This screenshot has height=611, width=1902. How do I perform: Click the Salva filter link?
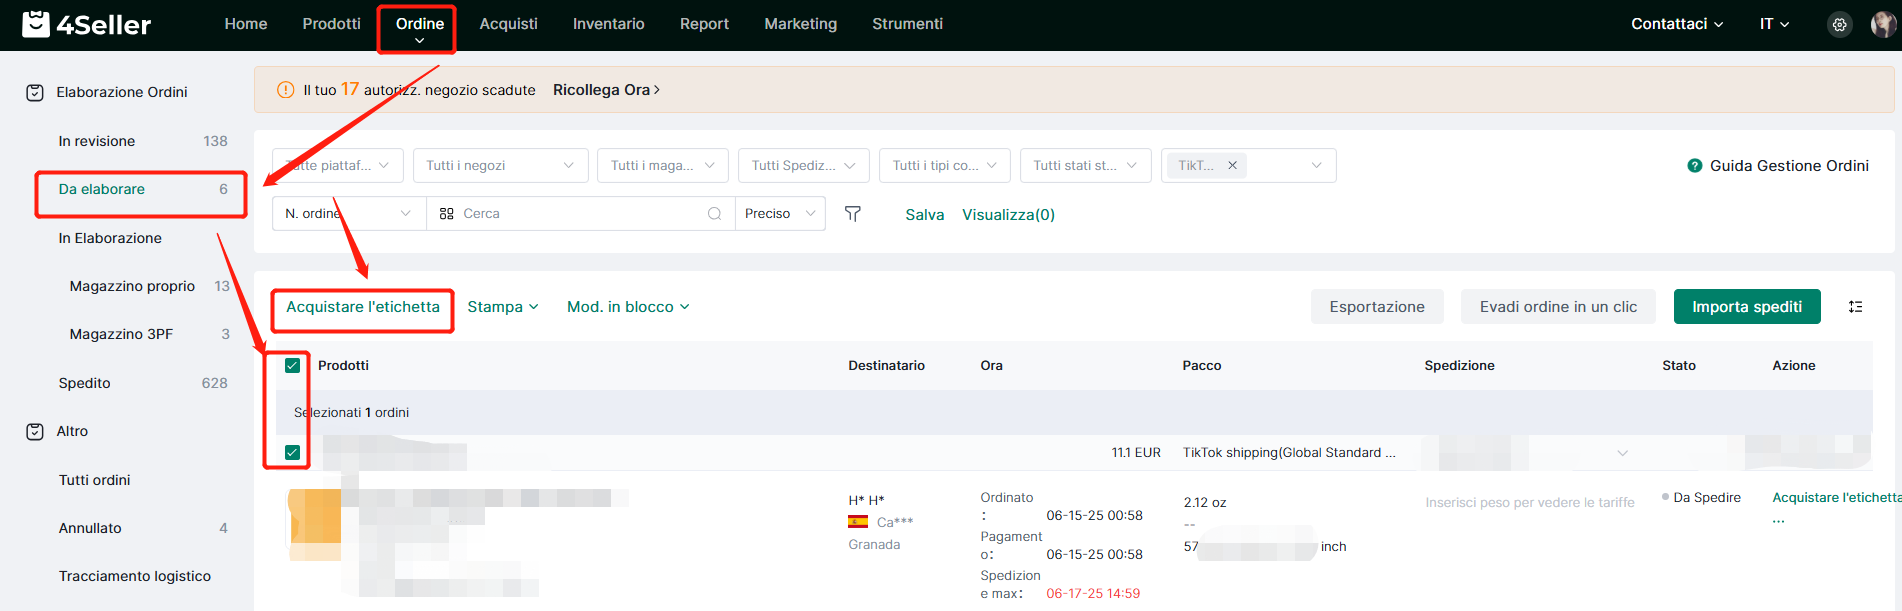924,215
